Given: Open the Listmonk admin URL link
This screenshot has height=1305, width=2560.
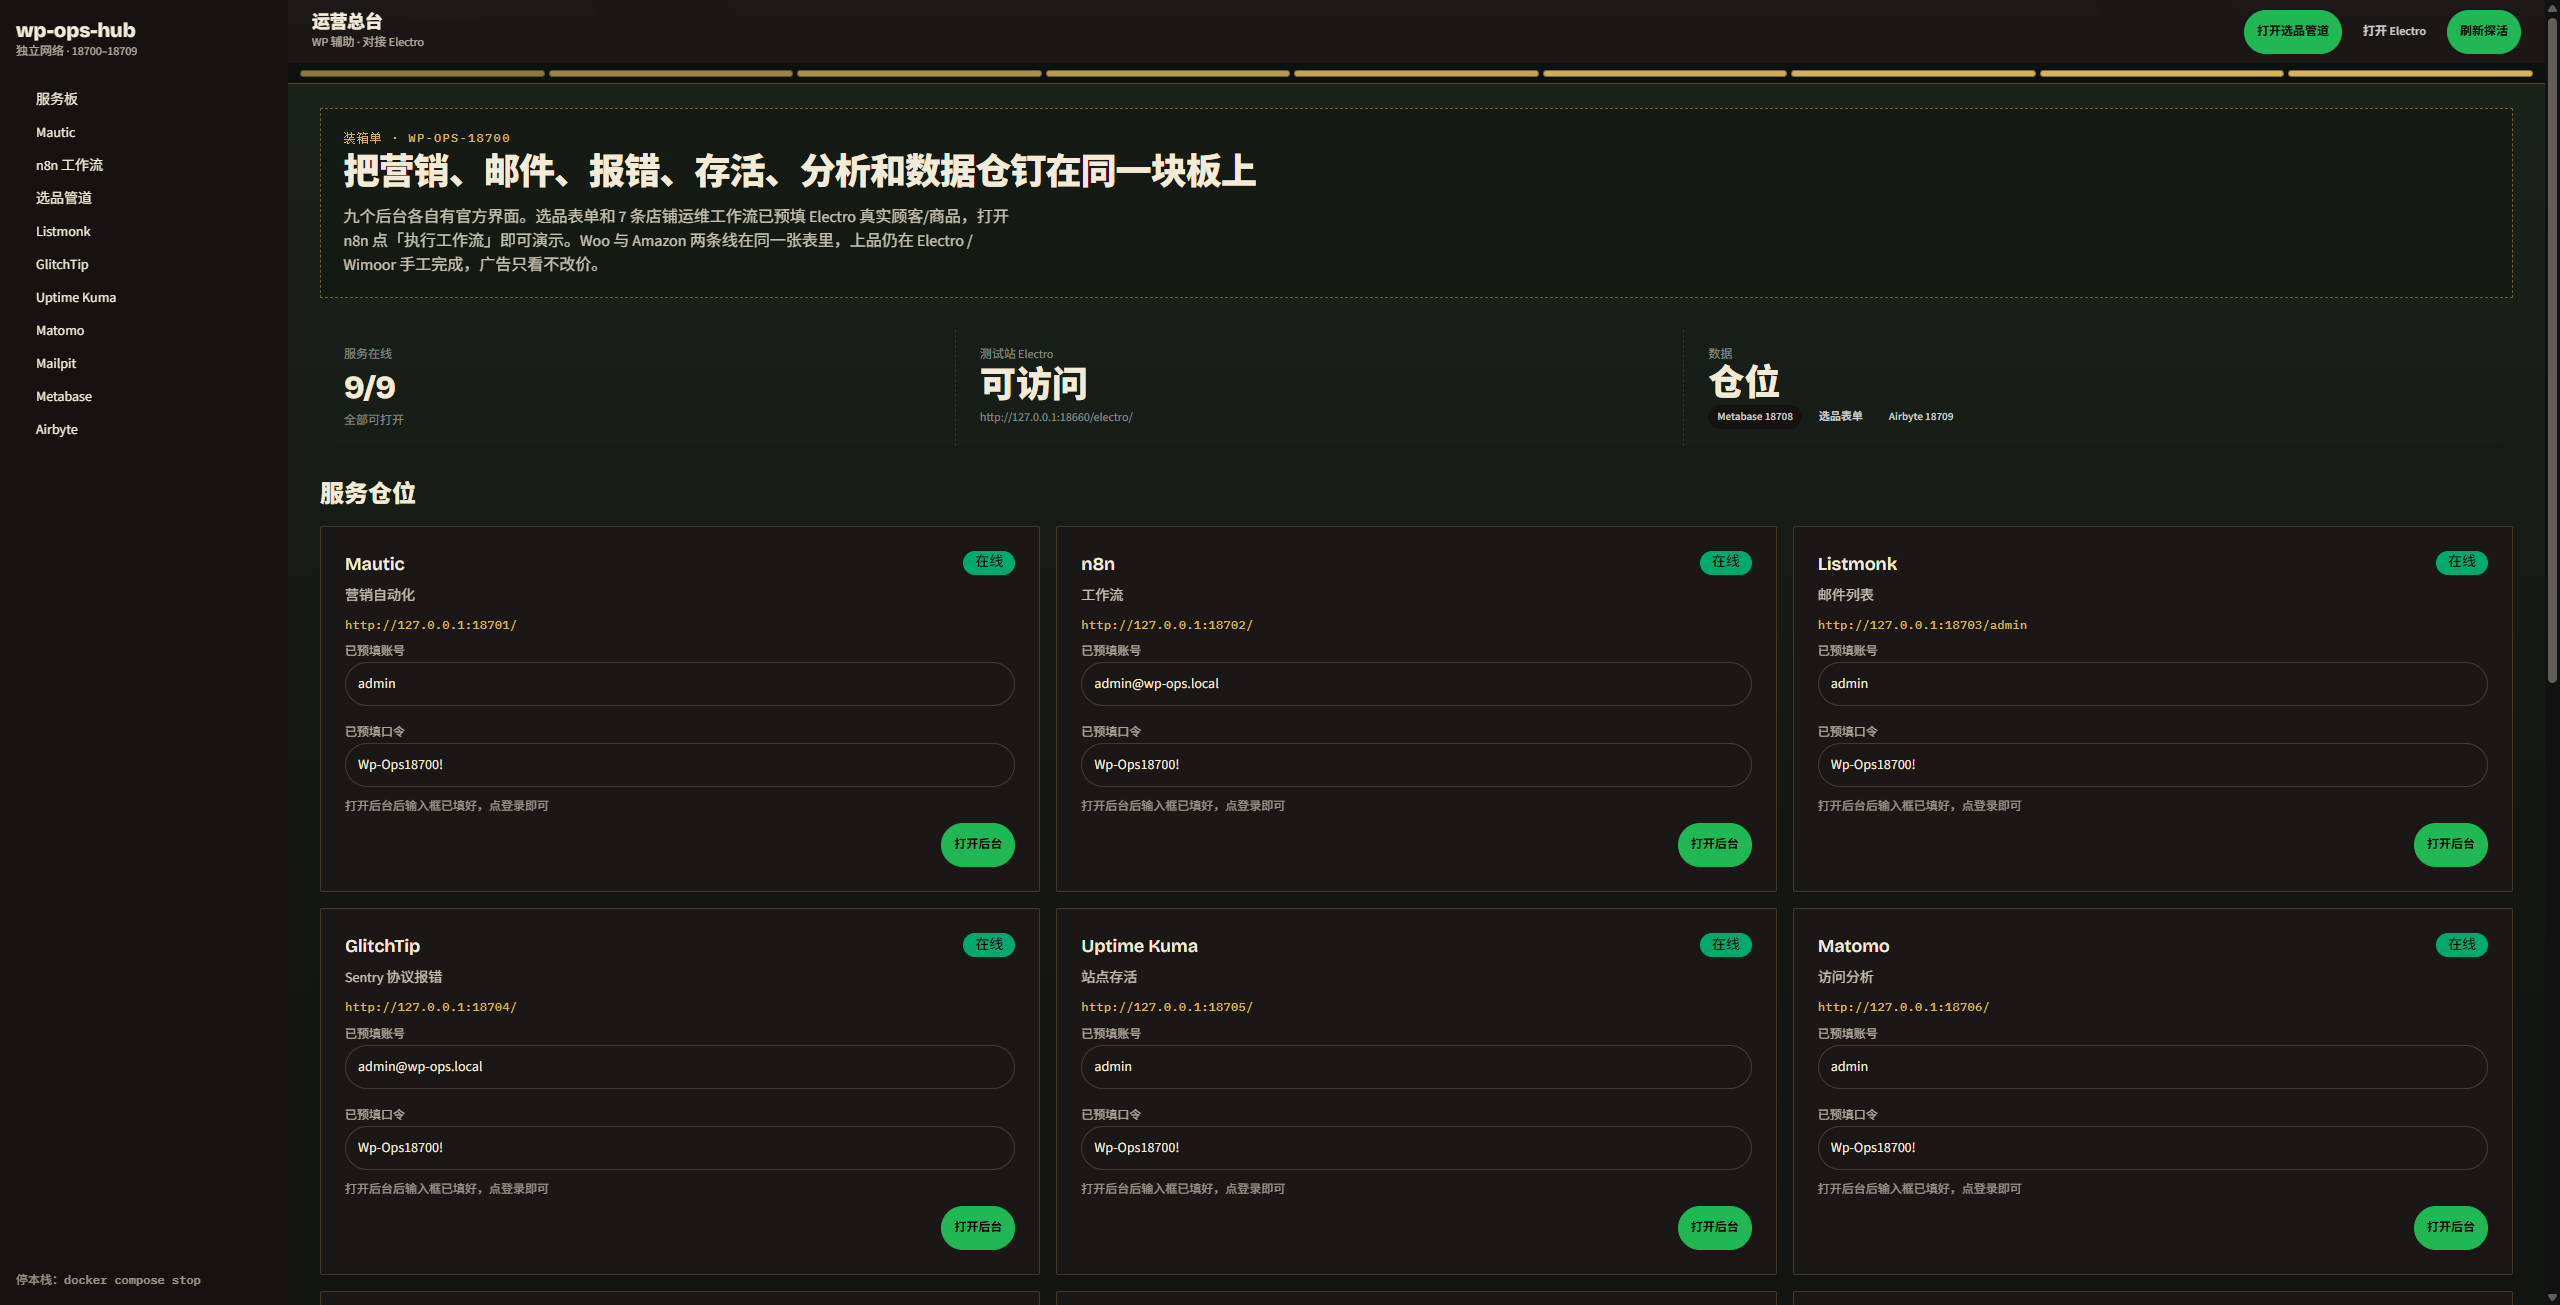Looking at the screenshot, I should (x=1922, y=625).
